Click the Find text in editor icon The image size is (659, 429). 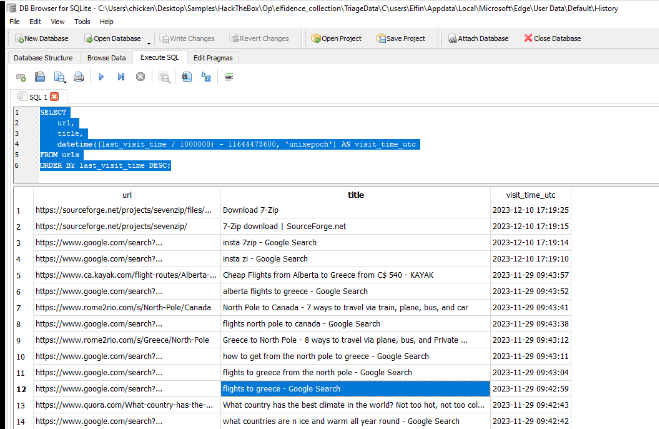tap(187, 77)
